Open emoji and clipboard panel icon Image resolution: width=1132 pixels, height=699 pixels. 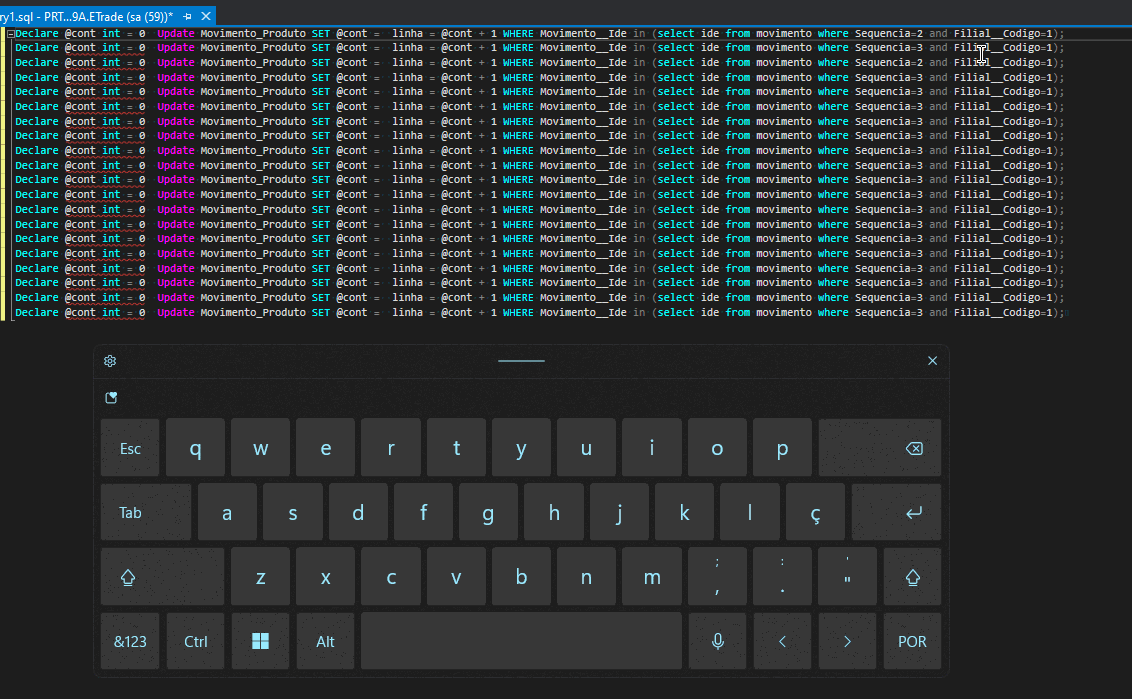coord(111,398)
